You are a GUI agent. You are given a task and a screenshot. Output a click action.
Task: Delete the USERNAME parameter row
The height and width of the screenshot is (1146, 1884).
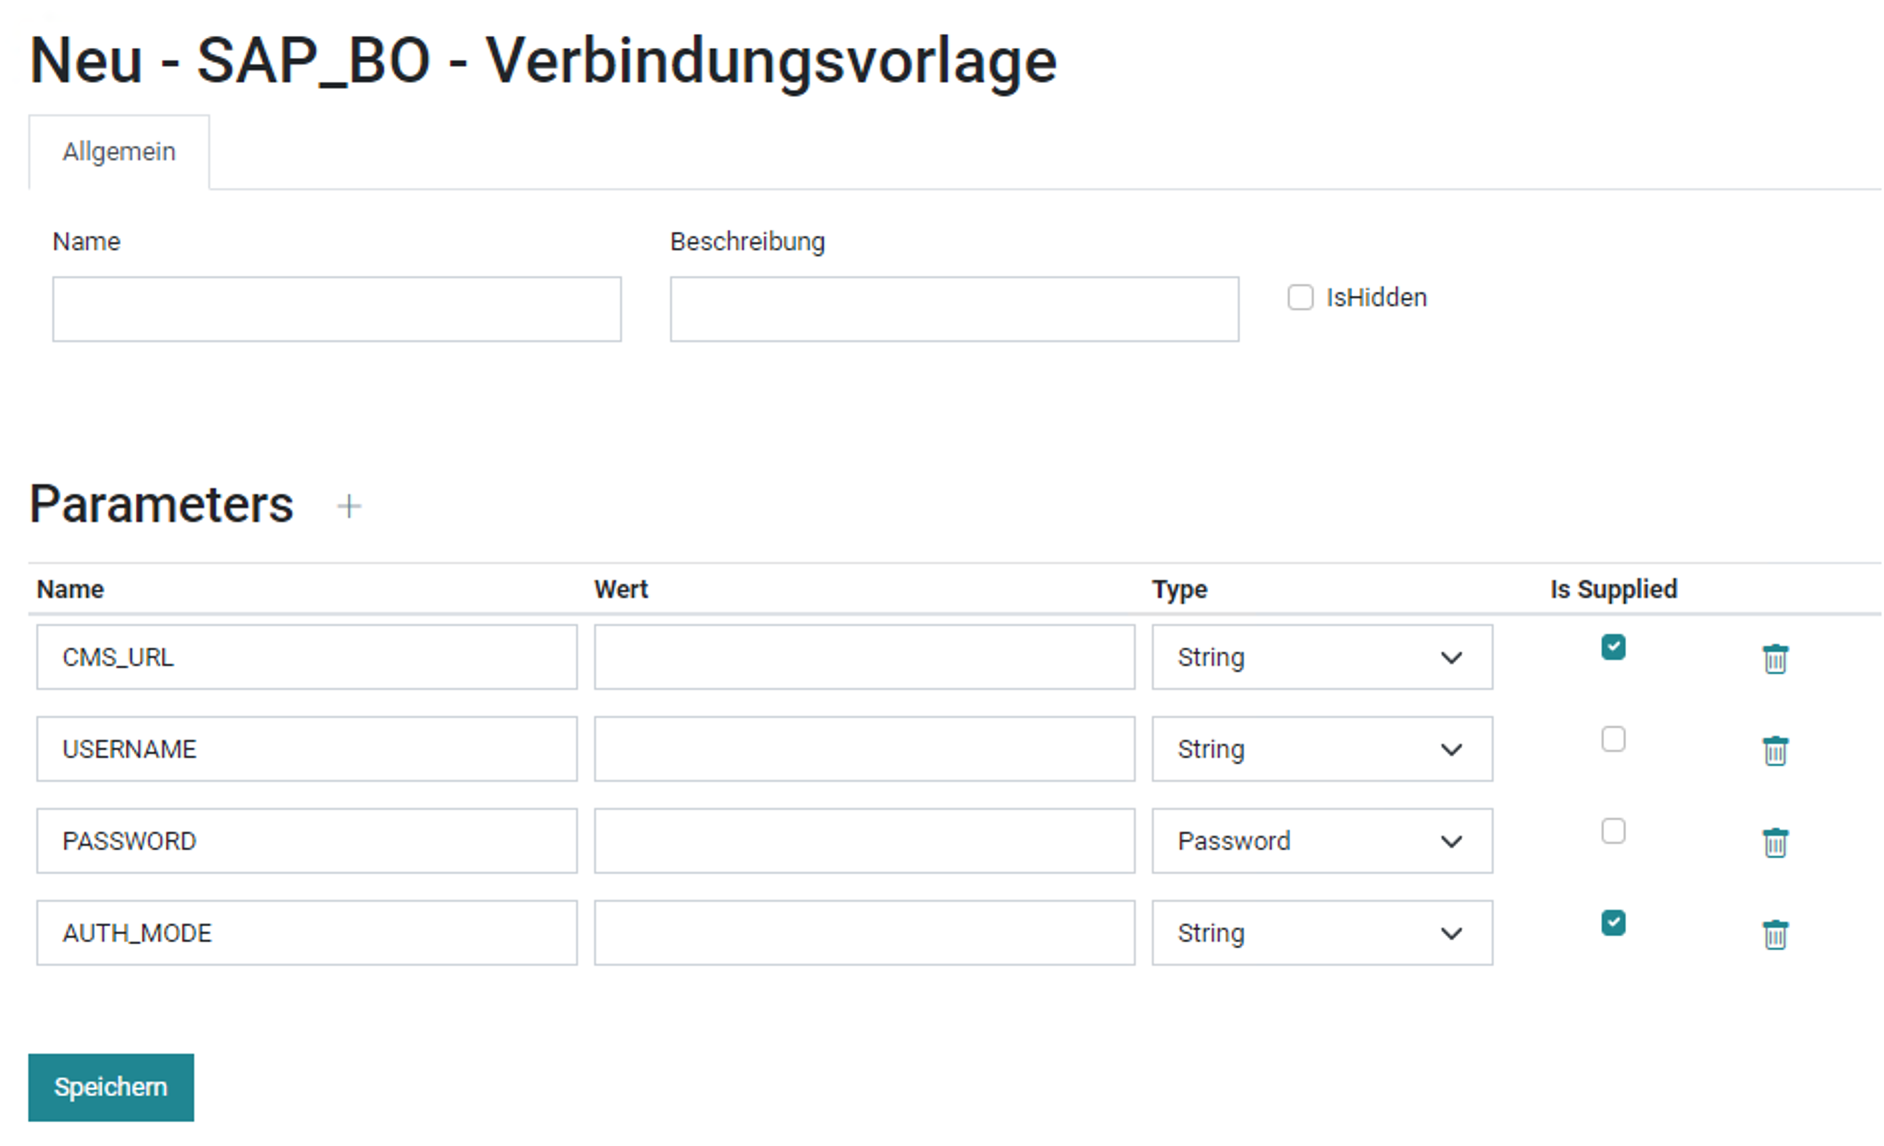point(1775,751)
